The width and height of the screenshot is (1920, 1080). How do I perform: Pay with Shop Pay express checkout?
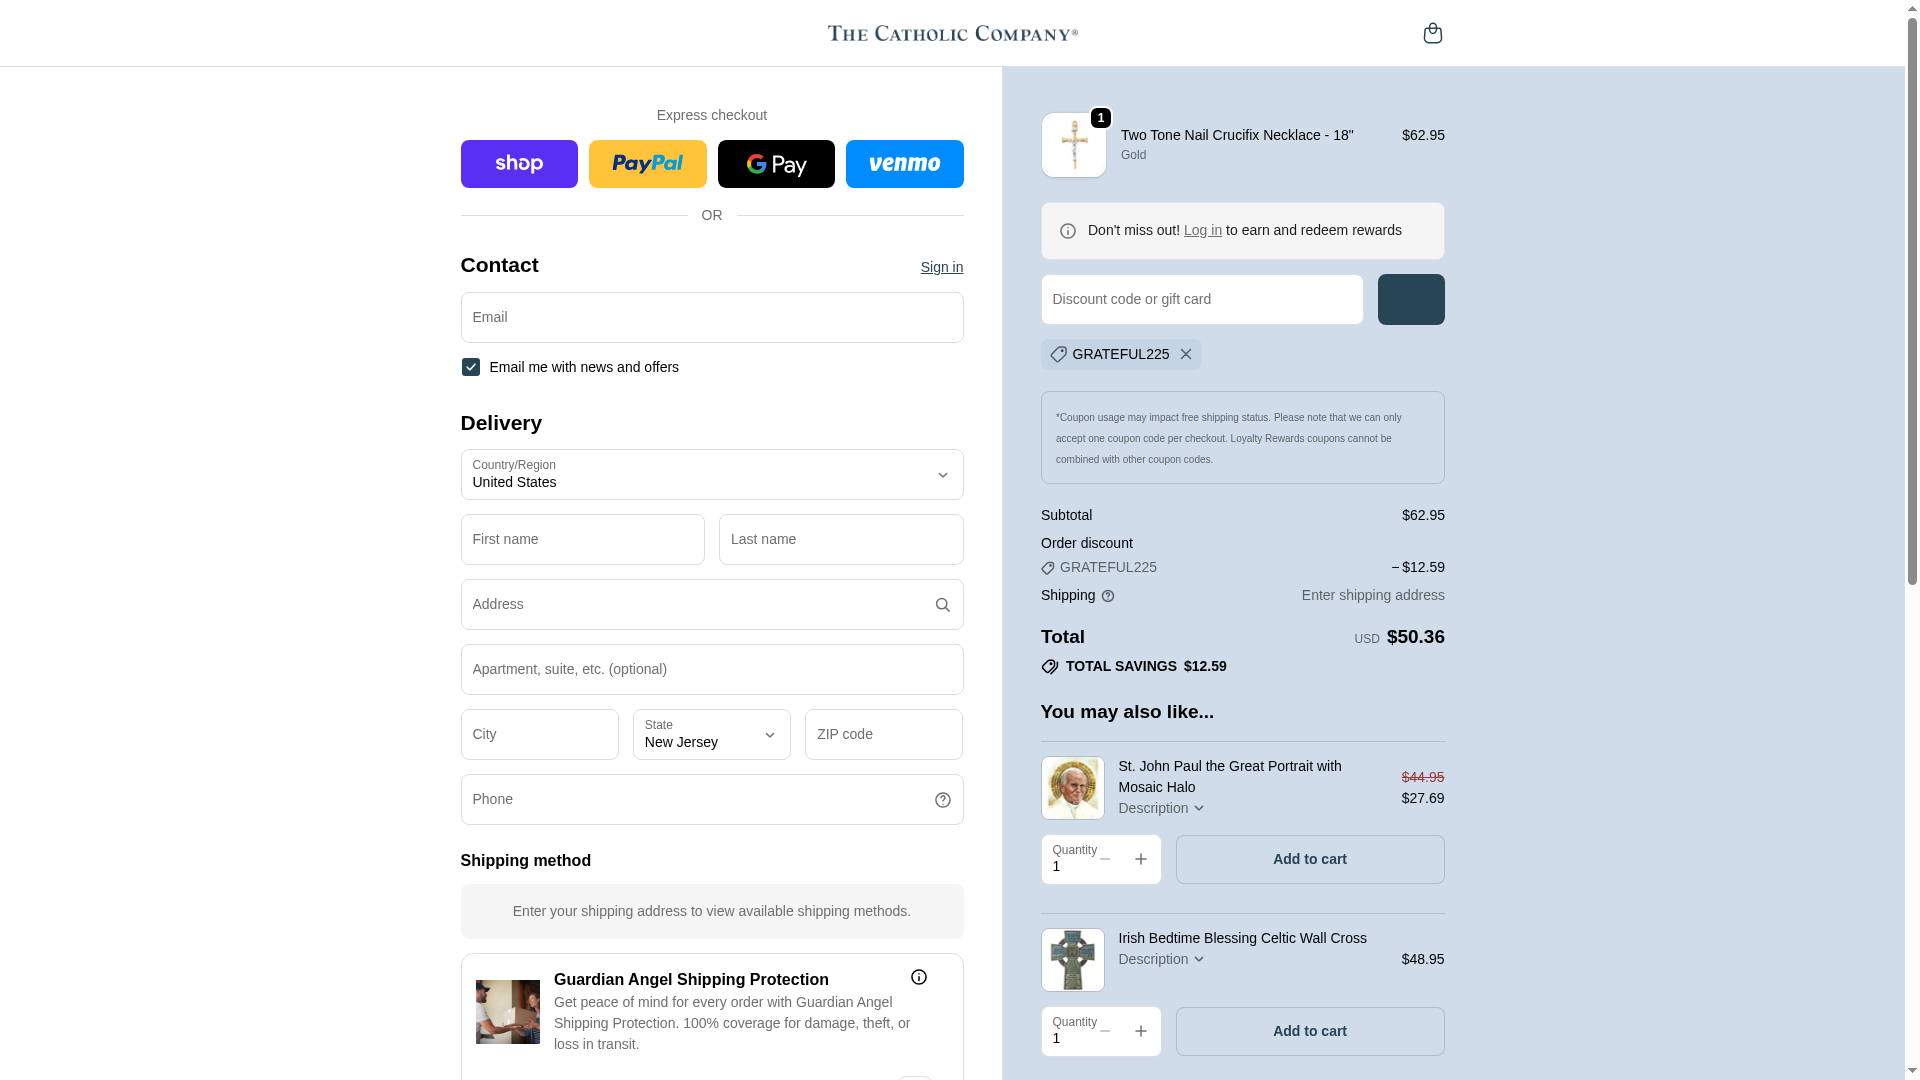click(519, 164)
